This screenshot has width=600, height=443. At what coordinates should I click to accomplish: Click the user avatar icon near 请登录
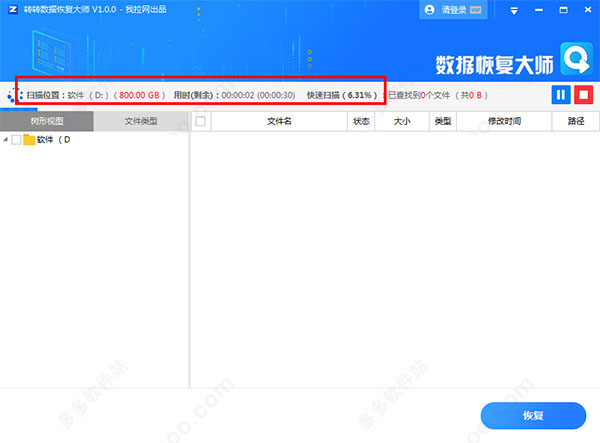tap(429, 10)
